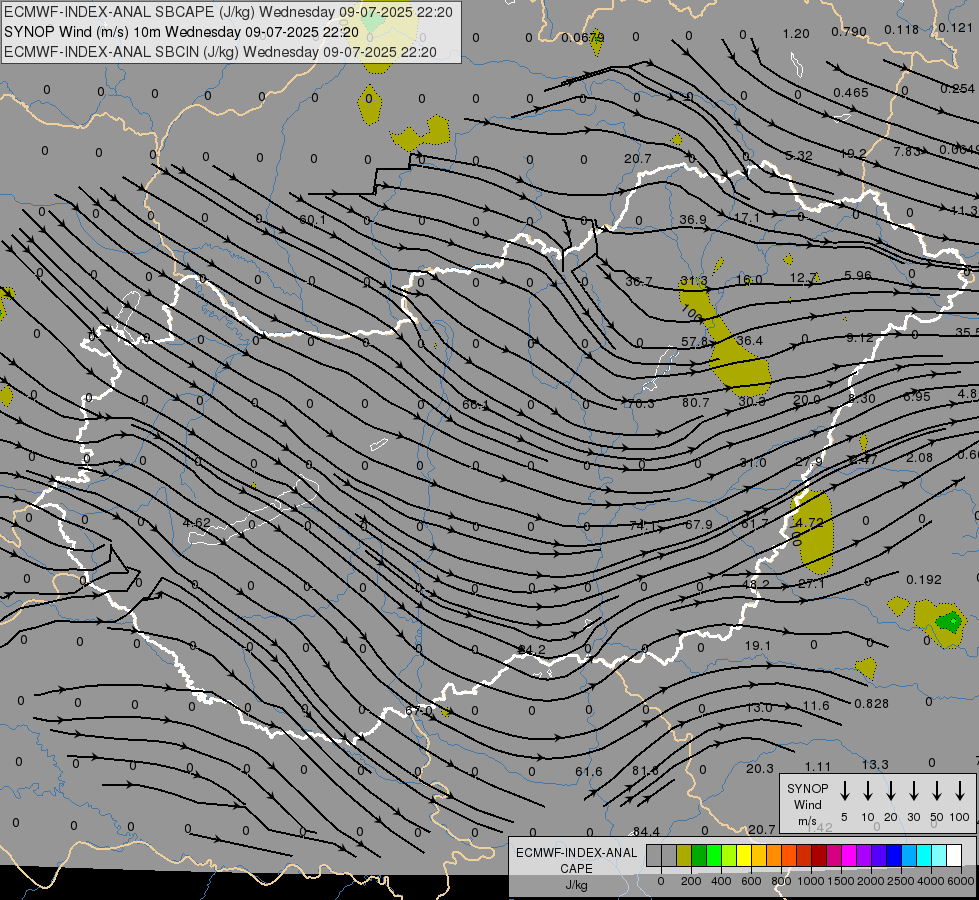
Task: Click the CAPE value 2.08 on map
Action: point(919,458)
